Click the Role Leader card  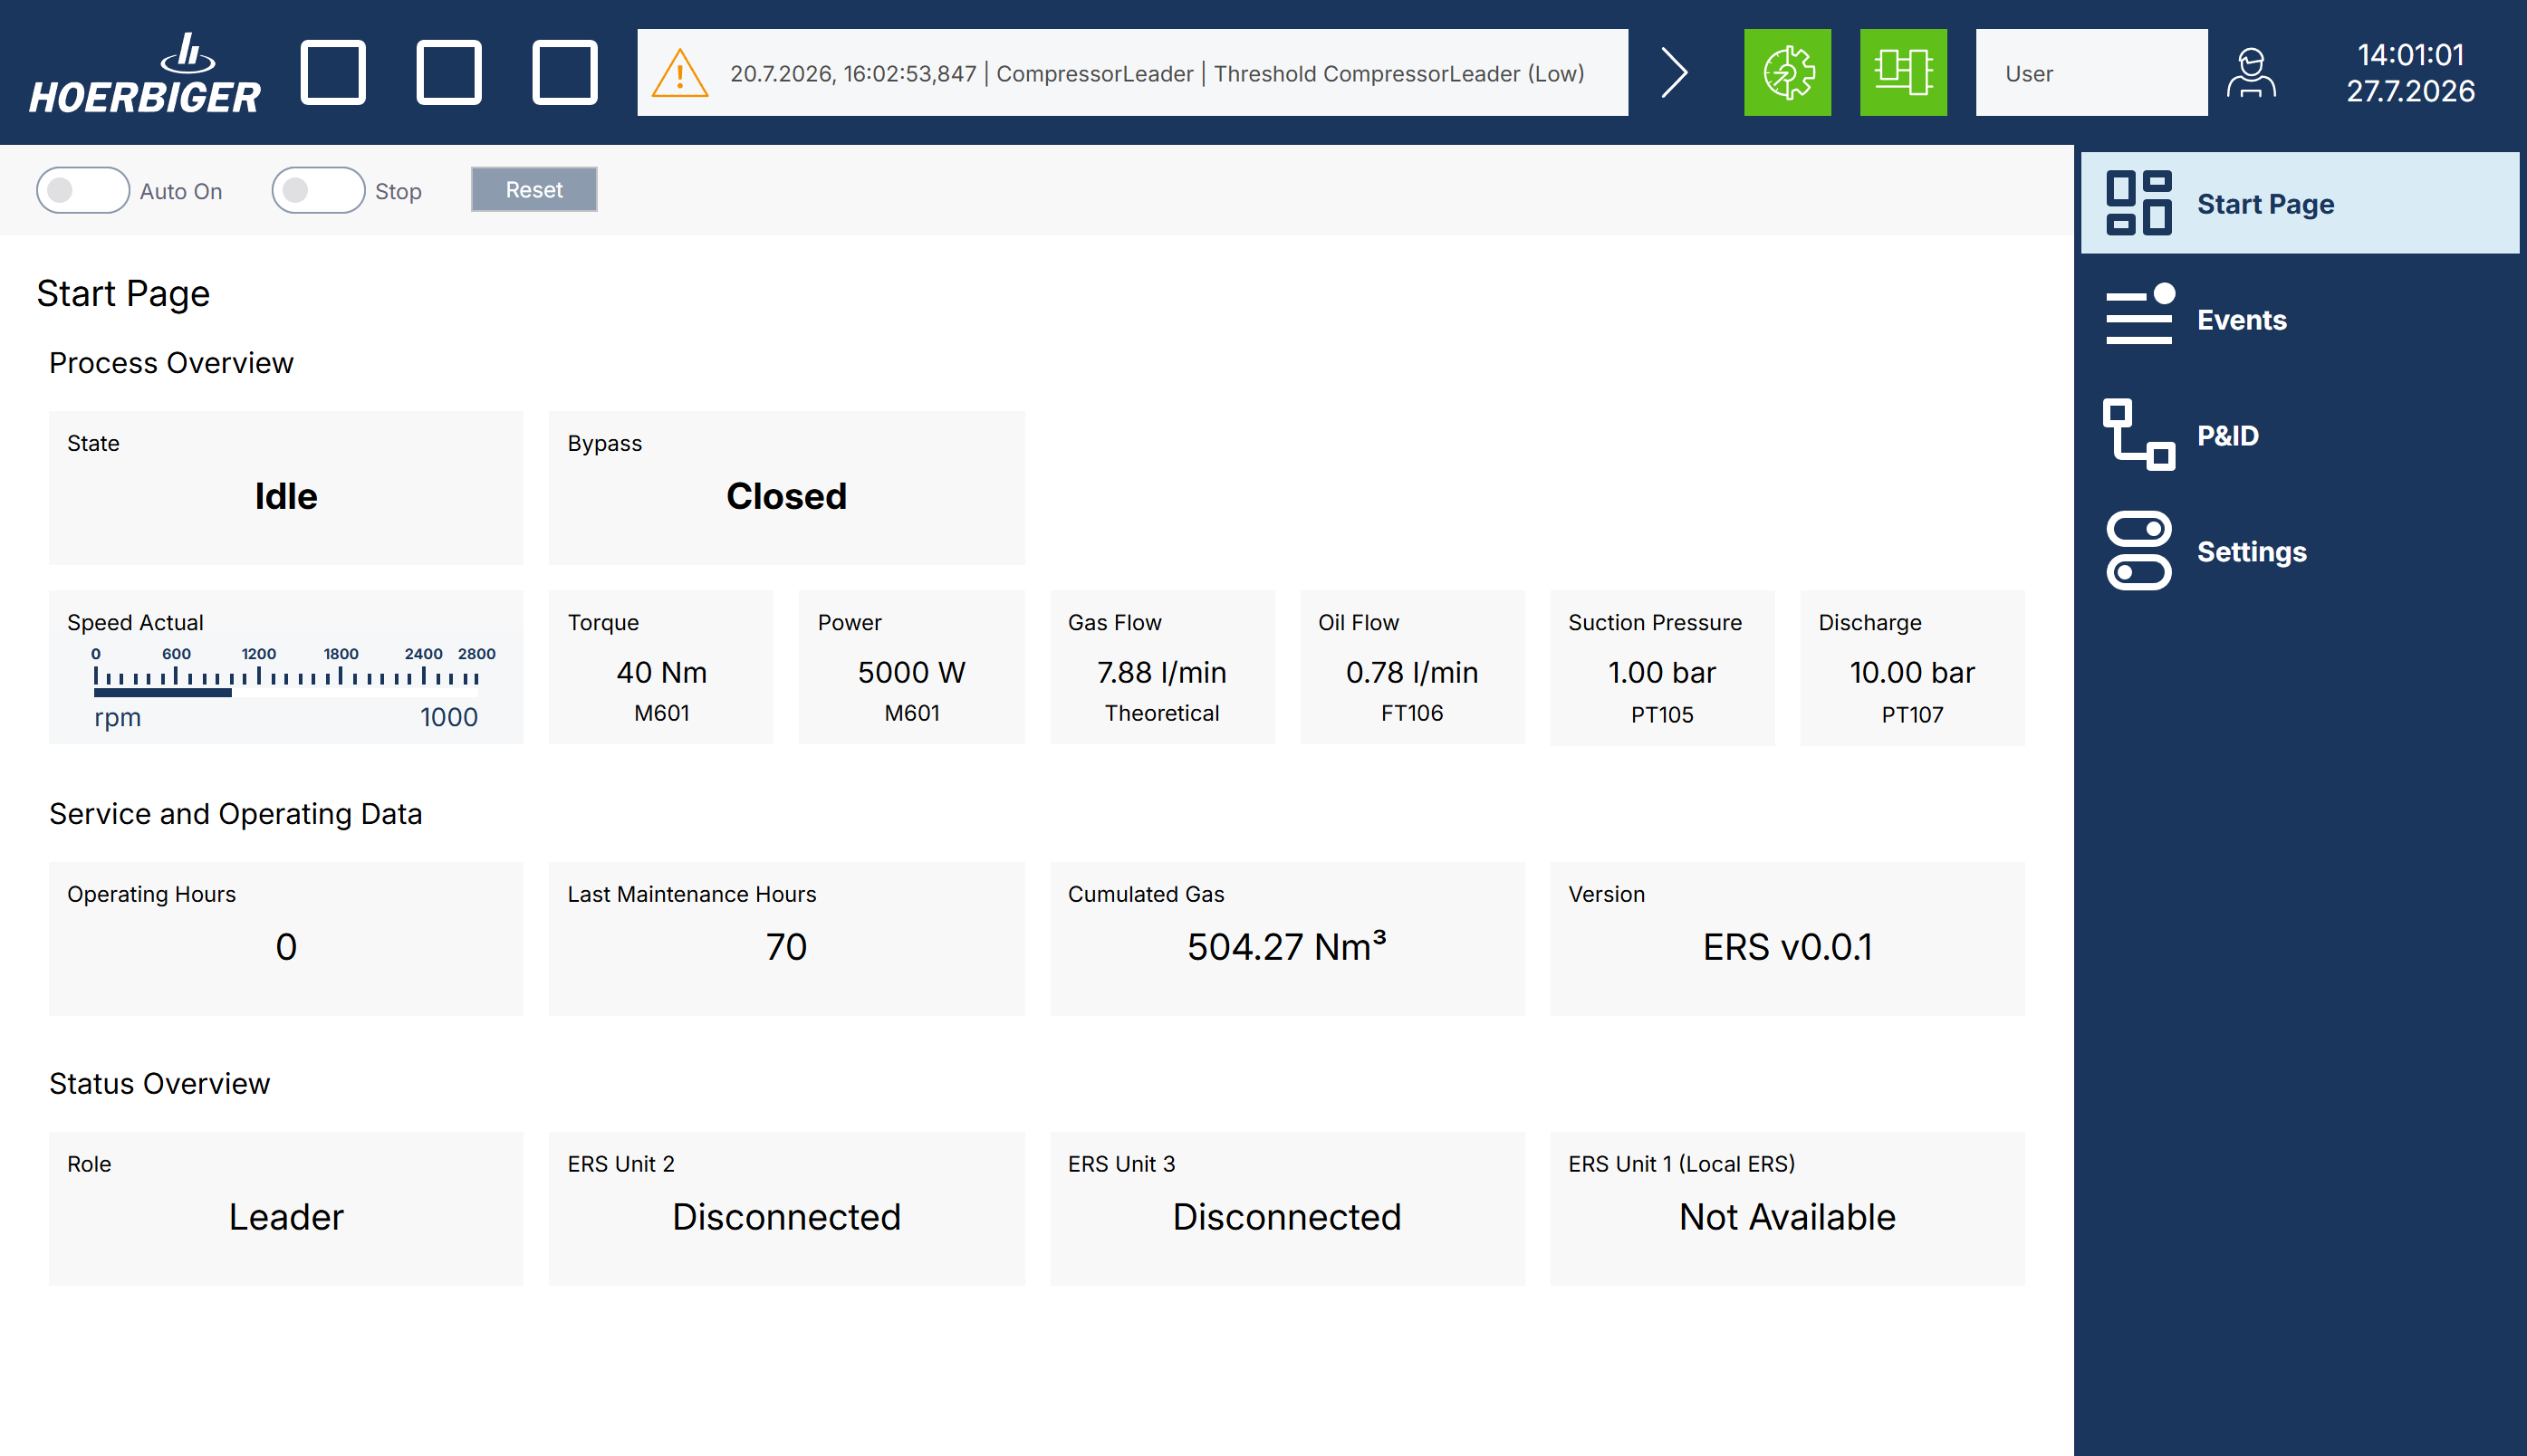pos(286,1209)
